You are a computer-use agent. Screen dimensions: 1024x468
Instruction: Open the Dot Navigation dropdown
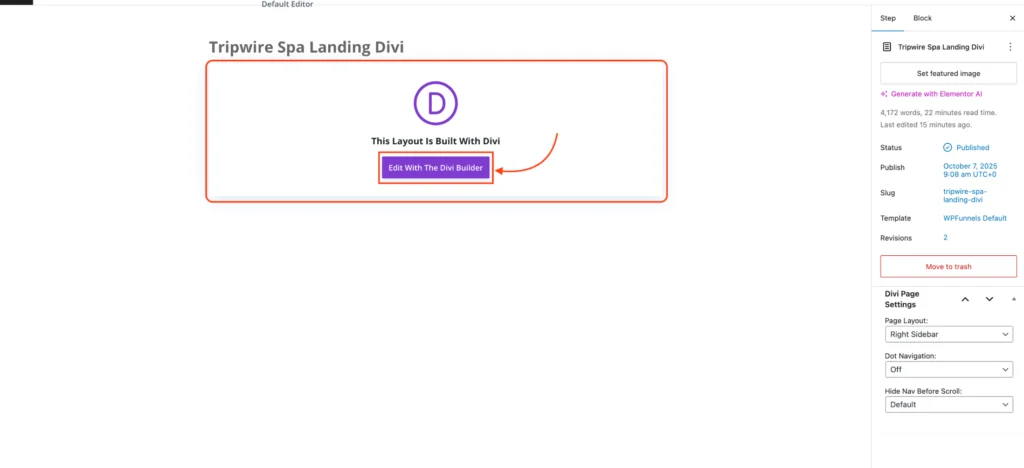pos(949,369)
